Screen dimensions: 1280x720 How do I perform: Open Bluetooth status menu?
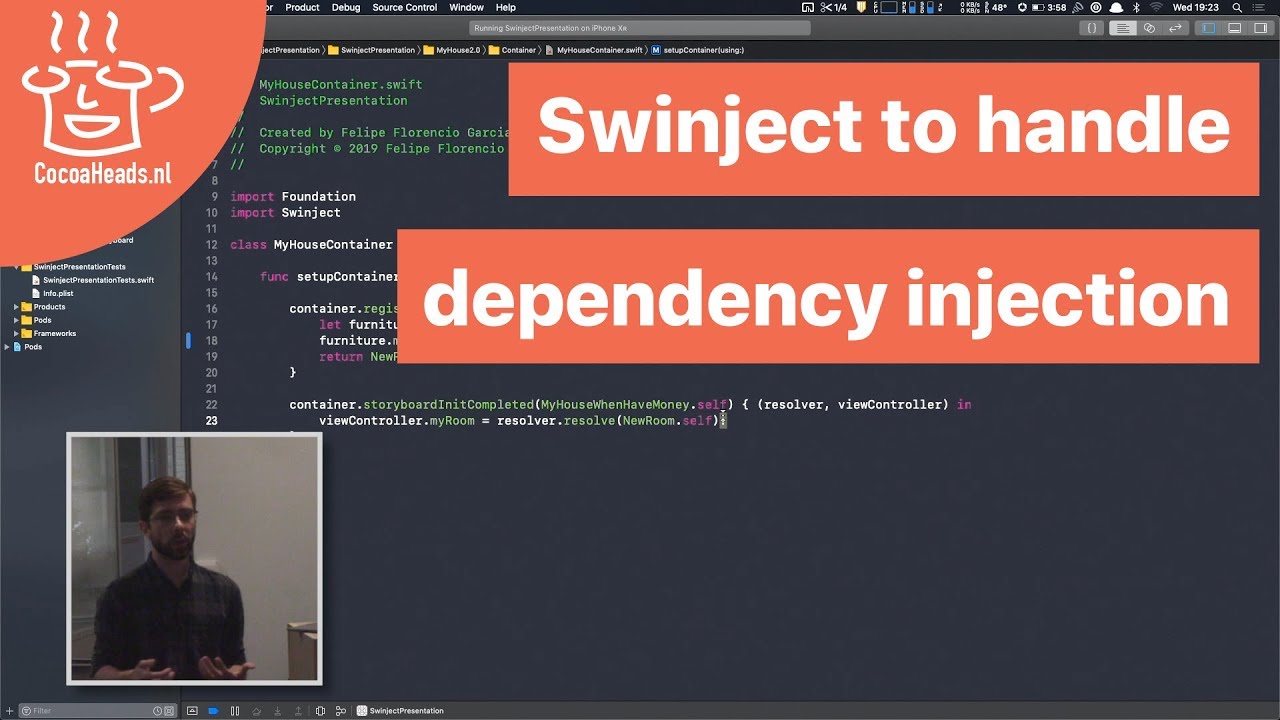(x=1136, y=7)
